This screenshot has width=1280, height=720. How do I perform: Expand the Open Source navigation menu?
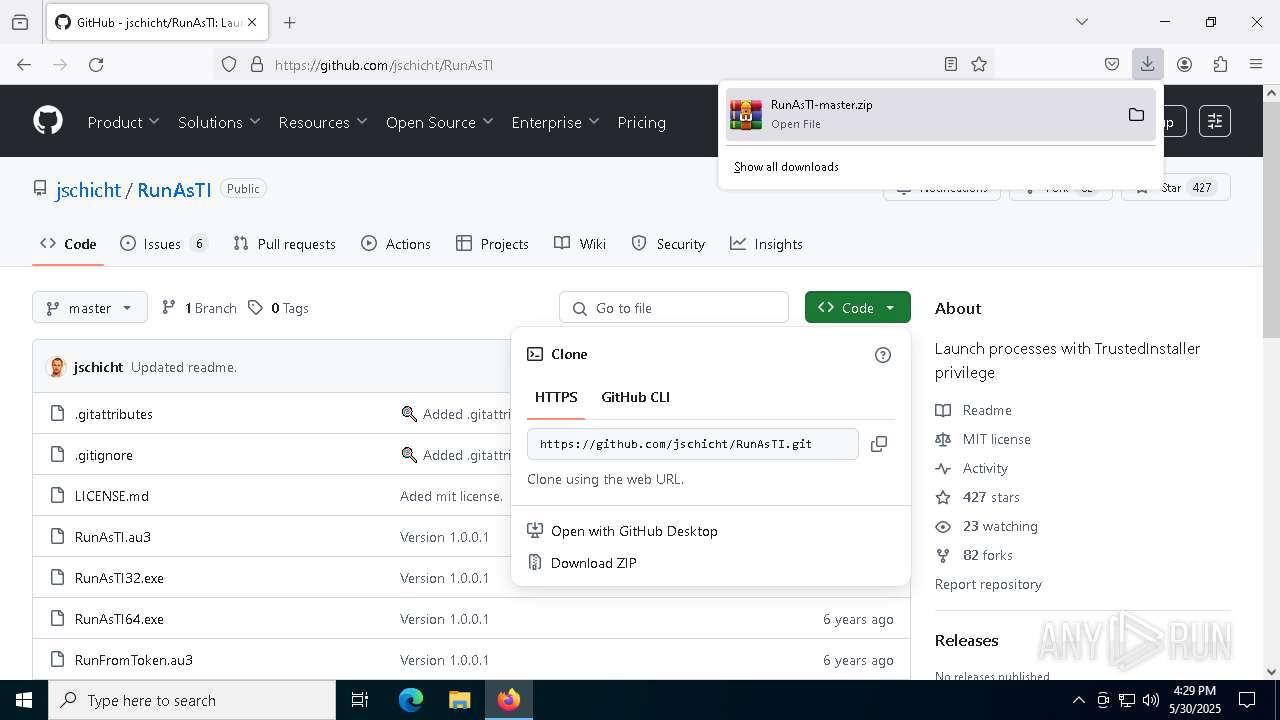click(x=440, y=122)
